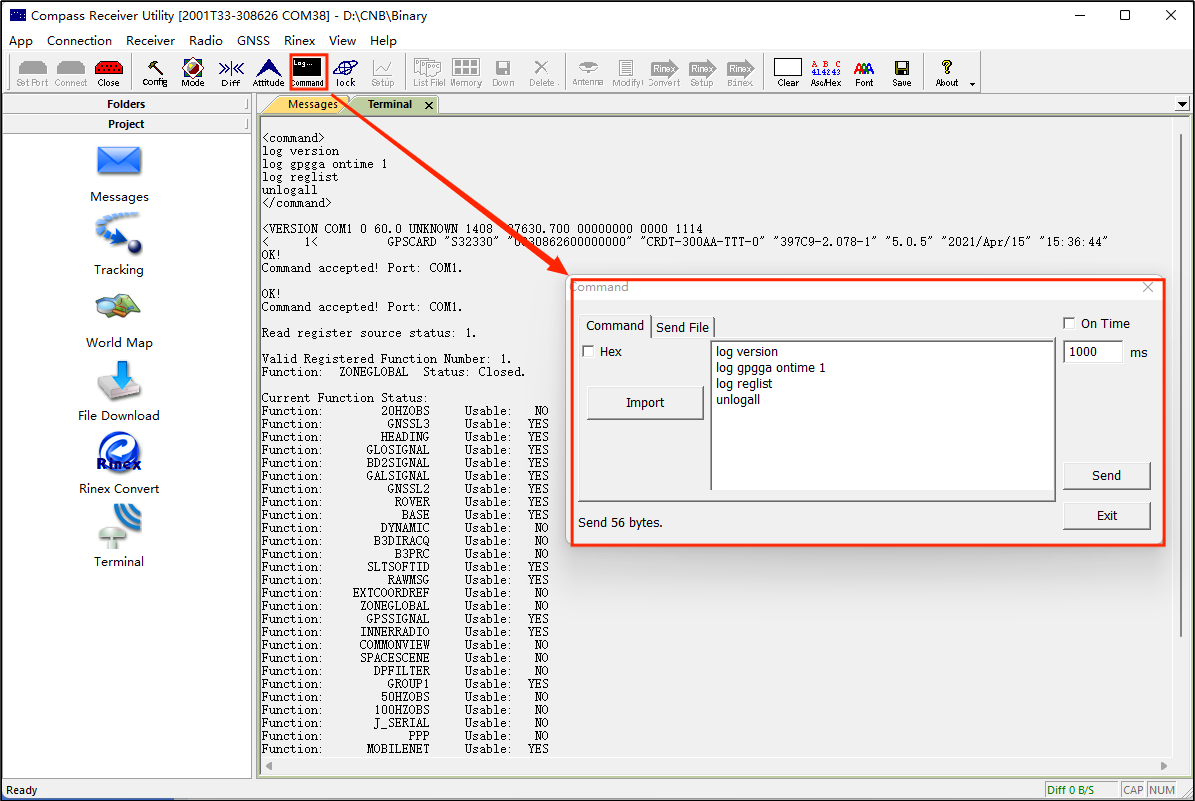Click the Send button

[x=1106, y=476]
